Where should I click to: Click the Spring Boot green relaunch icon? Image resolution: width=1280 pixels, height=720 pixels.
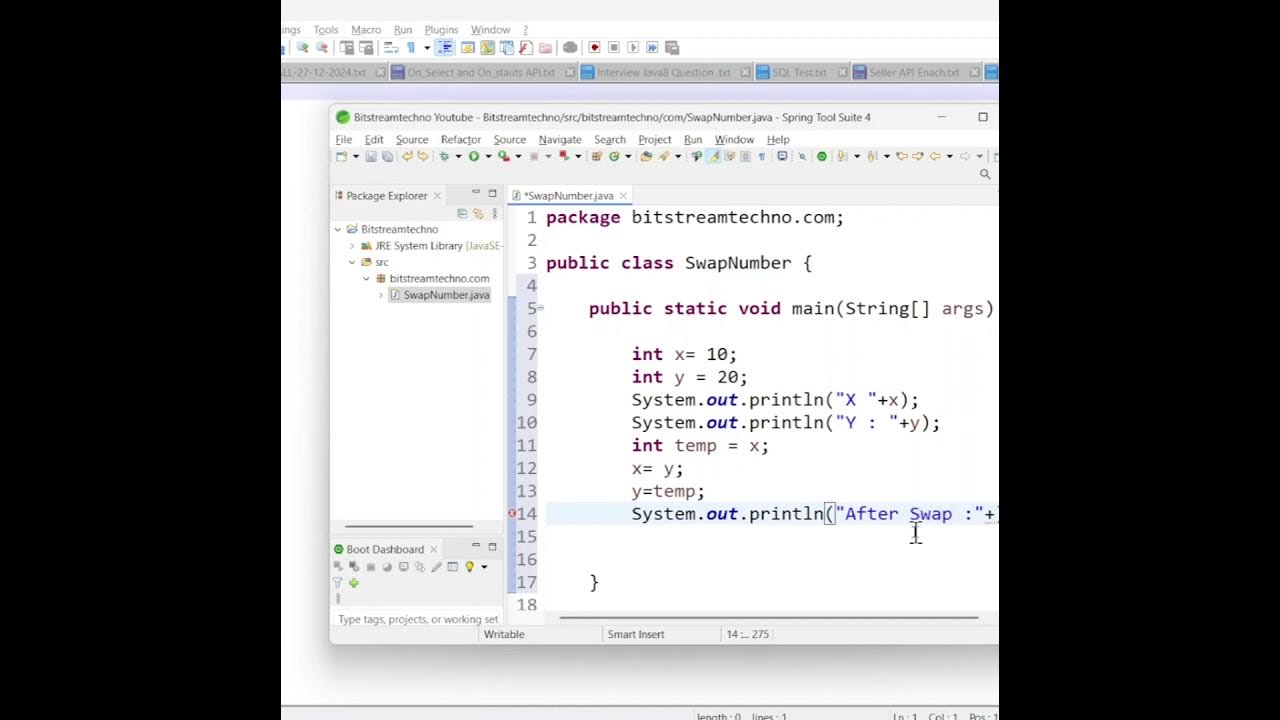click(822, 156)
